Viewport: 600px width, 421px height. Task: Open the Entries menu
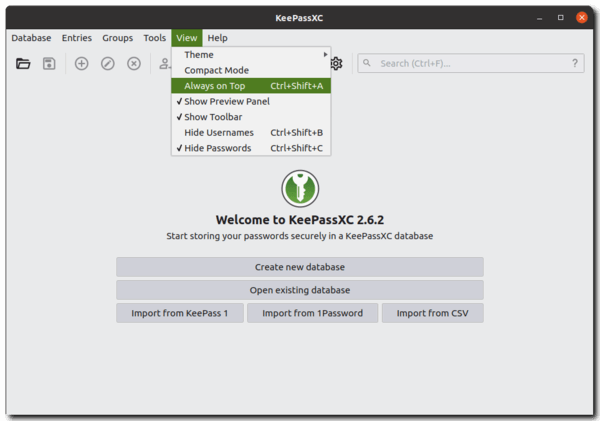[x=77, y=38]
